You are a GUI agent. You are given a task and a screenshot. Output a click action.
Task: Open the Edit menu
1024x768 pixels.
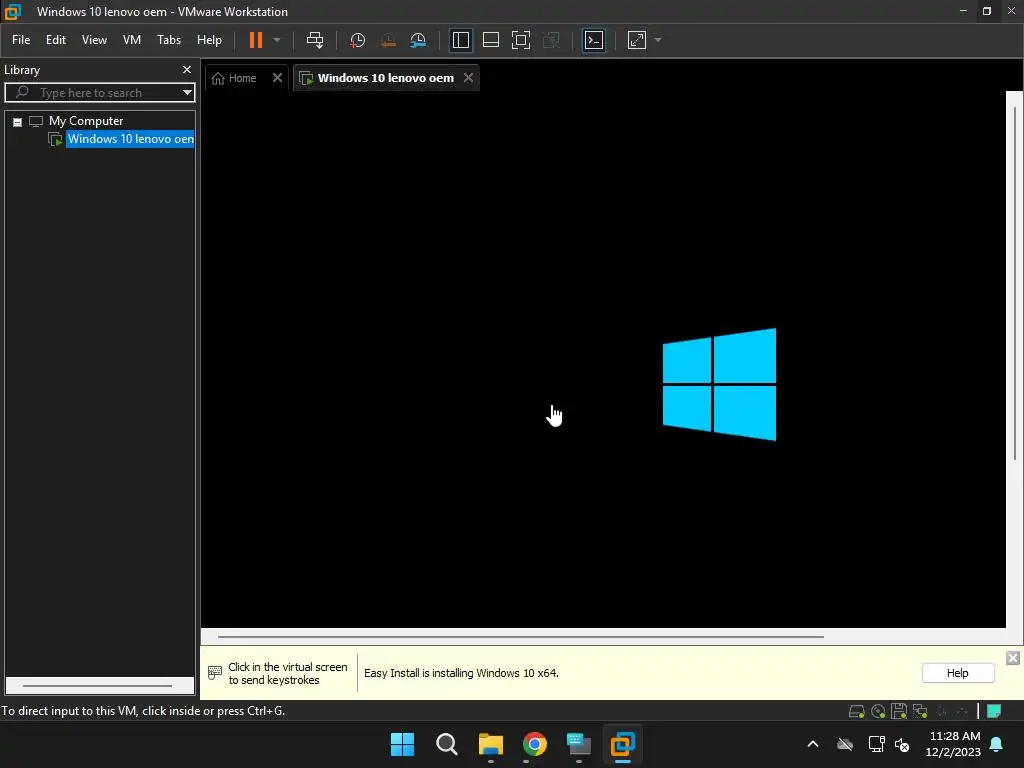tap(56, 40)
